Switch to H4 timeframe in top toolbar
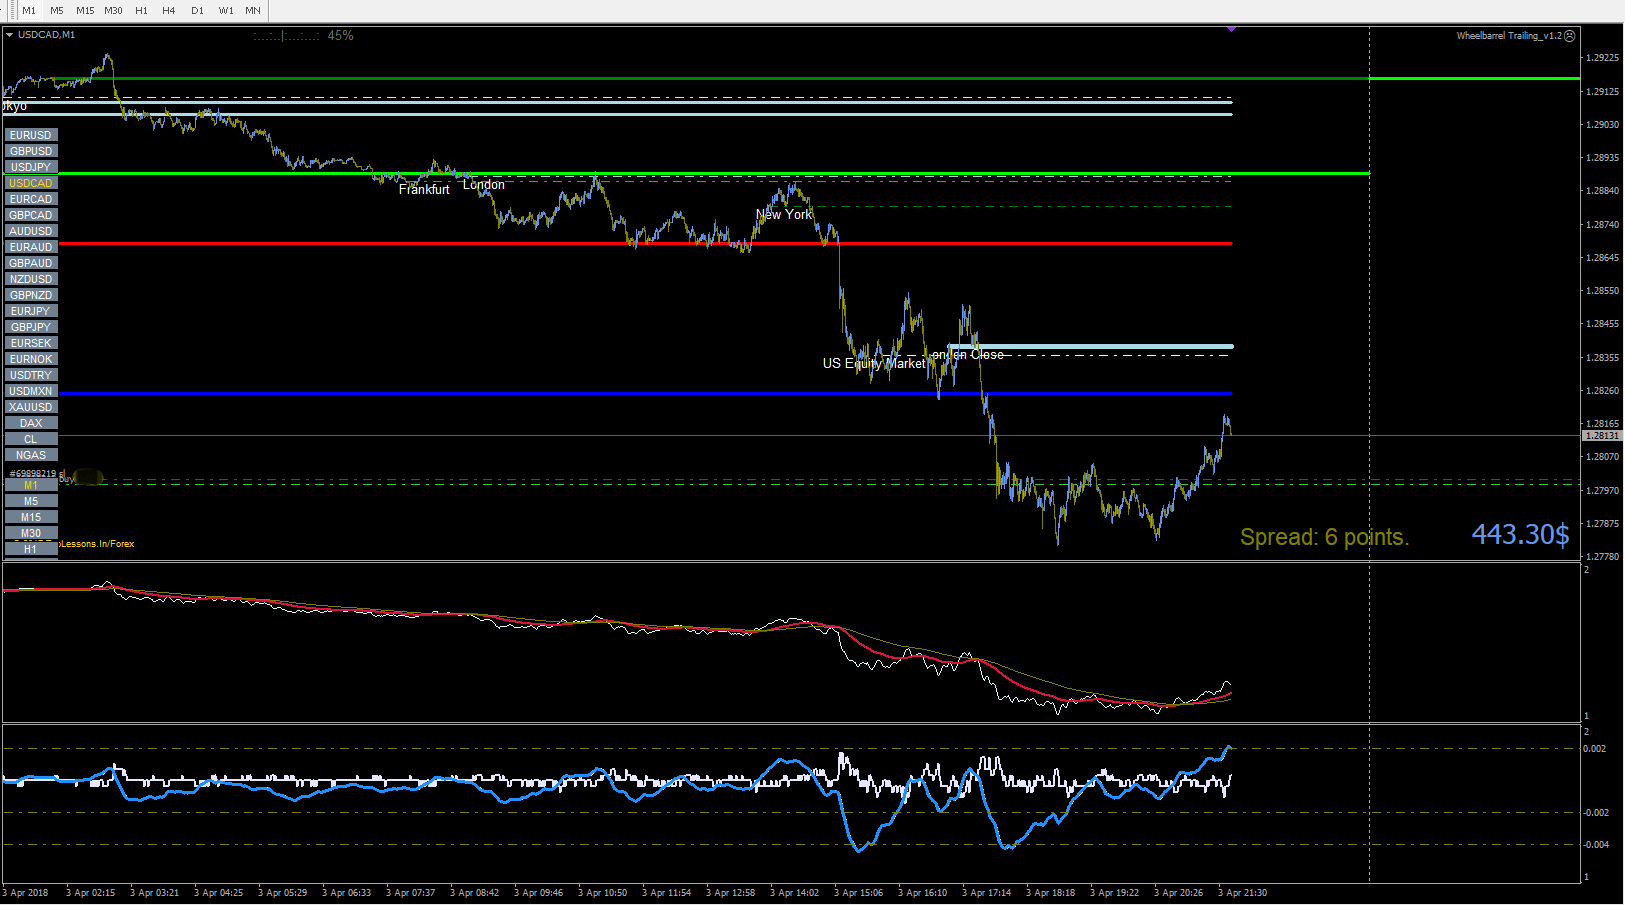The image size is (1625, 905). [x=169, y=11]
